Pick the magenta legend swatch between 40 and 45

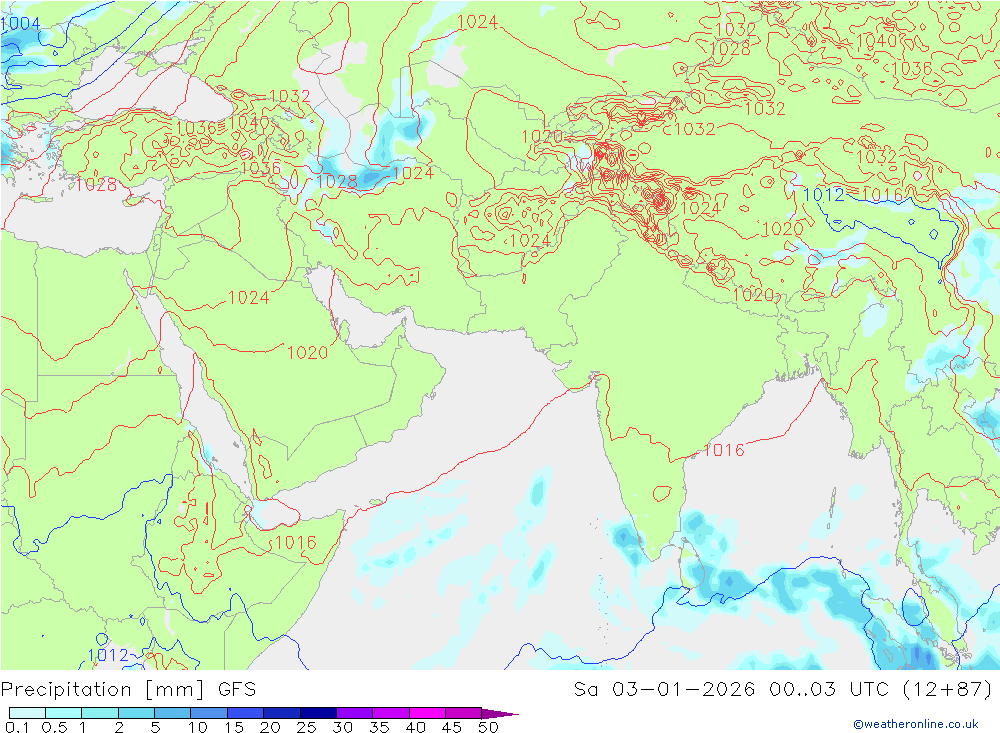[x=427, y=713]
